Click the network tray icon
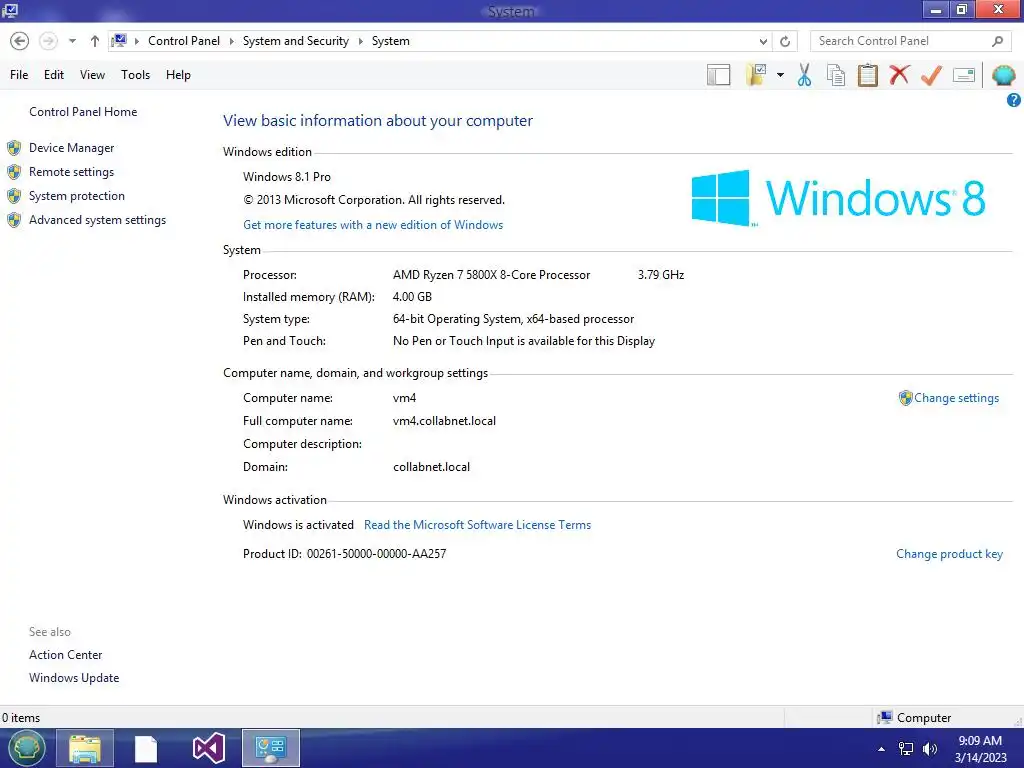1024x768 pixels. [x=906, y=749]
